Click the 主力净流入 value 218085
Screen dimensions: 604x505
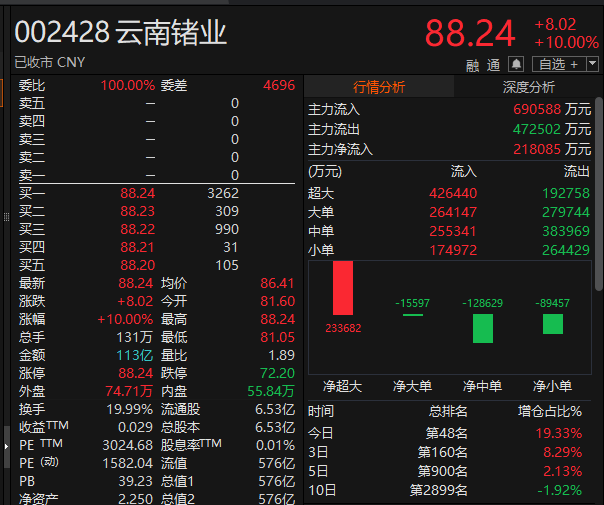tap(537, 149)
